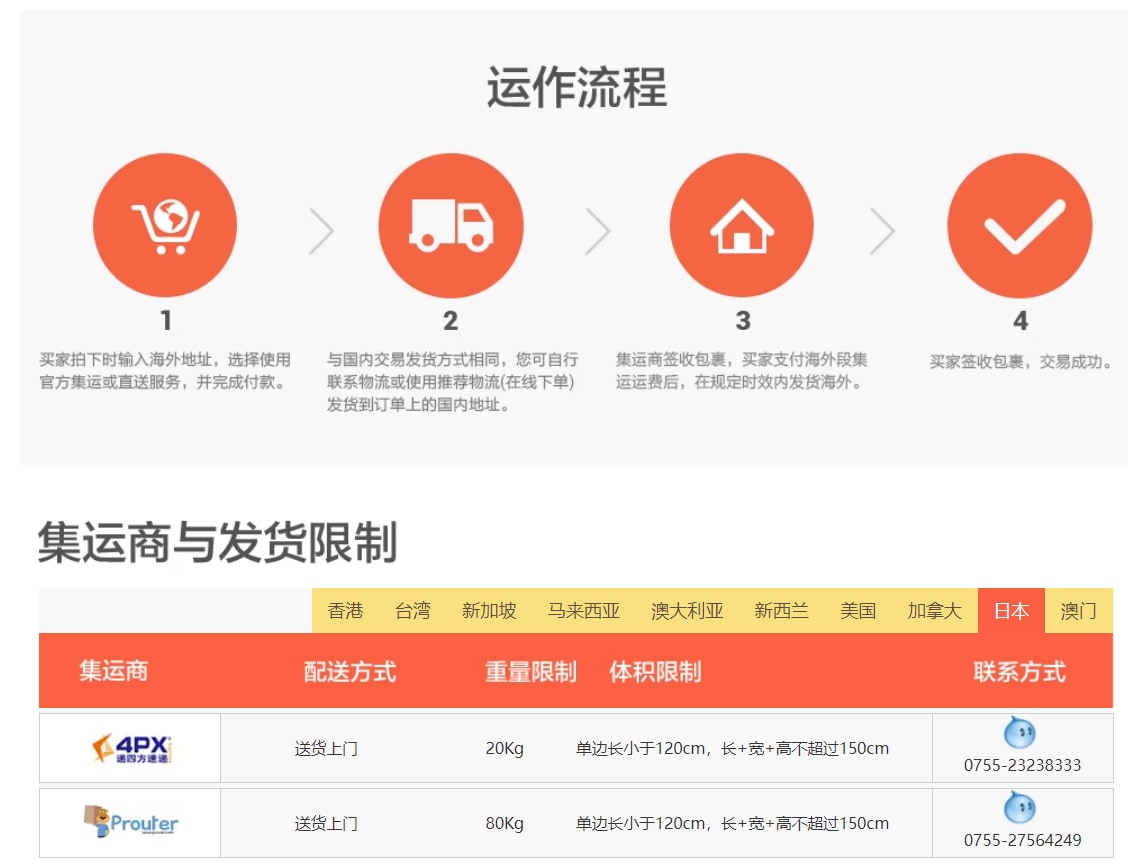The height and width of the screenshot is (865, 1128).
Task: Click the house icon for step 3
Action: 742,225
